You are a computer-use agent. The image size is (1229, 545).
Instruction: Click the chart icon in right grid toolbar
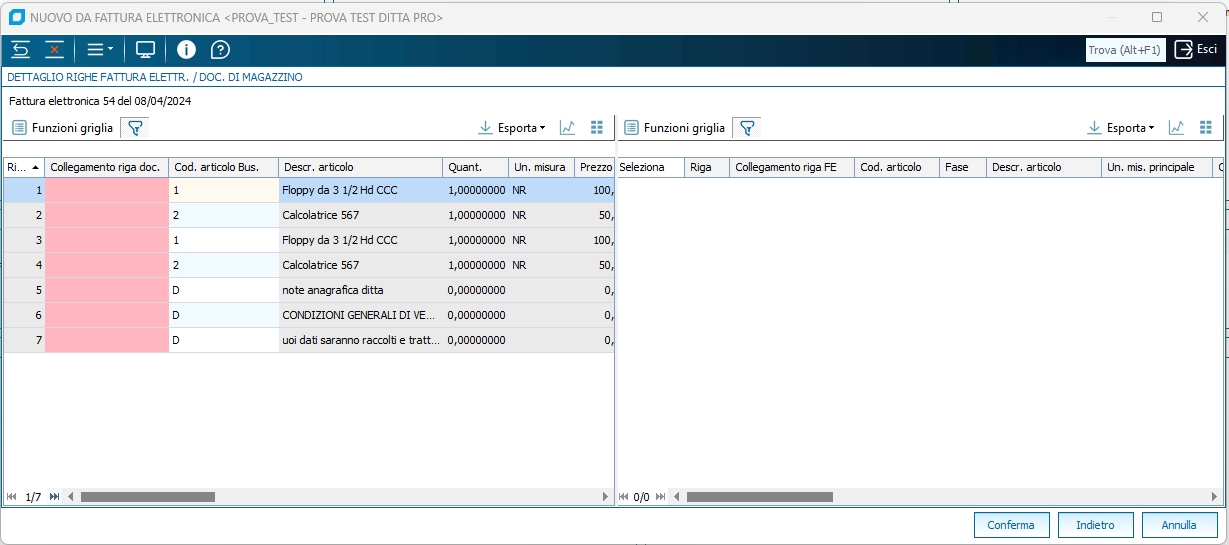[x=1176, y=128]
